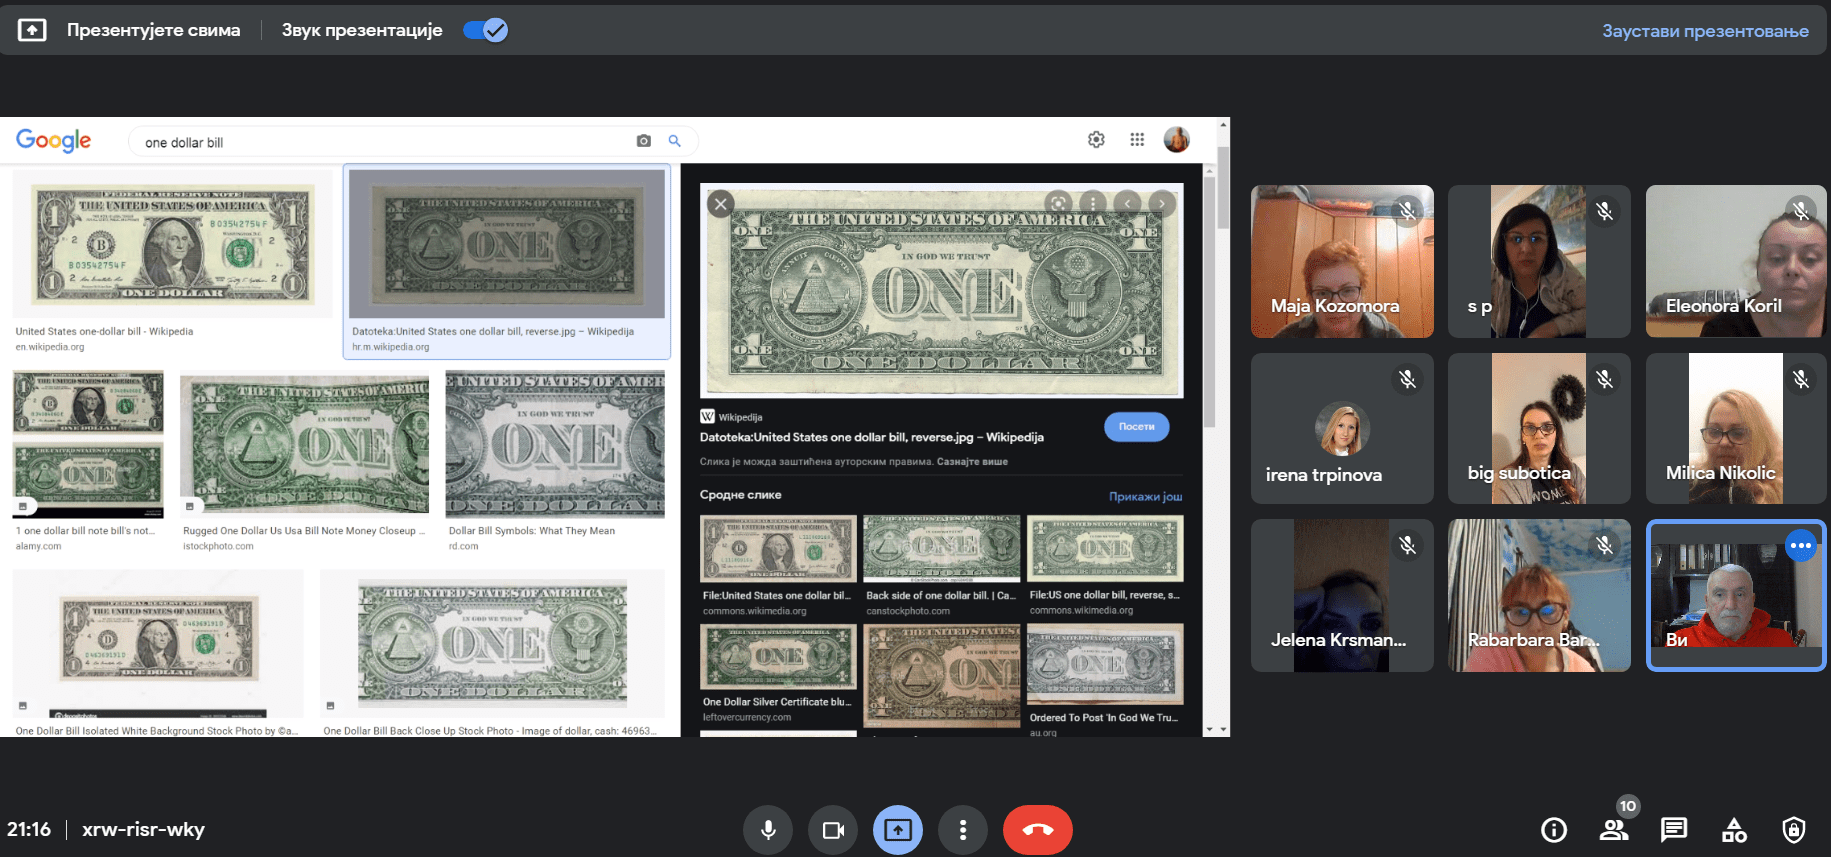1831x857 pixels.
Task: Open Google settings gear icon
Action: tap(1096, 140)
